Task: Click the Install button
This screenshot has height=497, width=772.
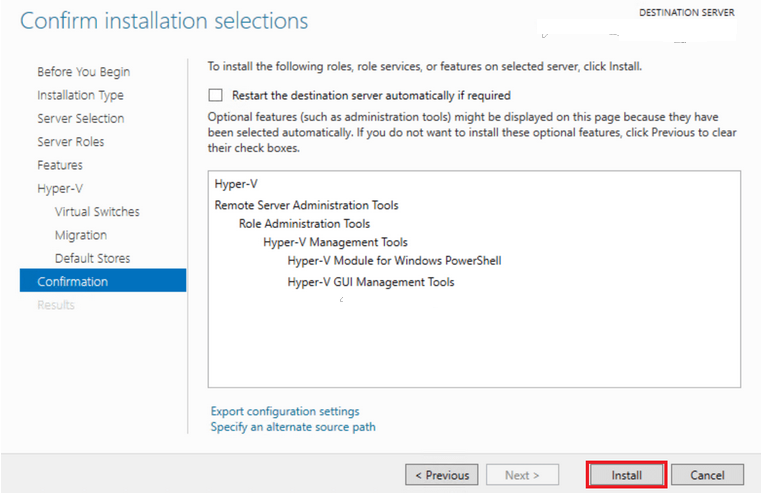Action: [626, 475]
